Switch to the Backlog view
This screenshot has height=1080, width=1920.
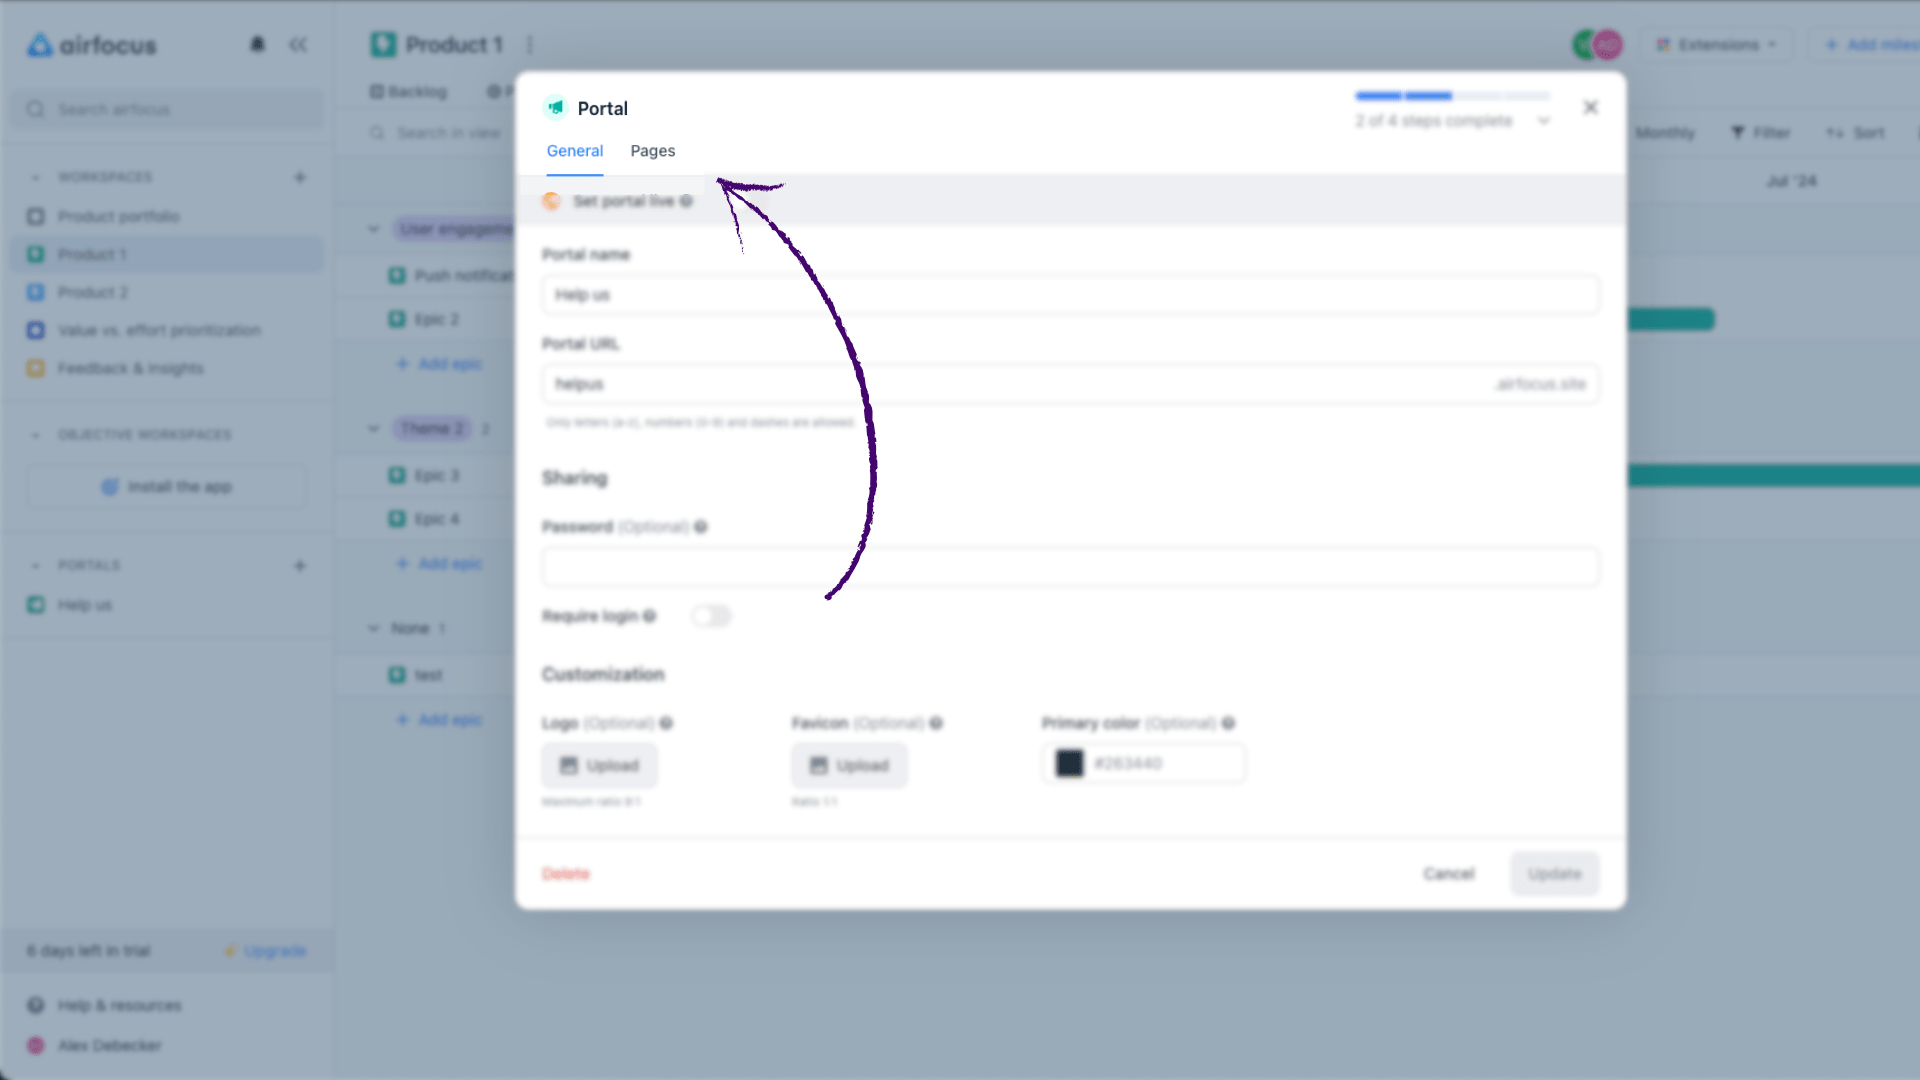[x=408, y=92]
